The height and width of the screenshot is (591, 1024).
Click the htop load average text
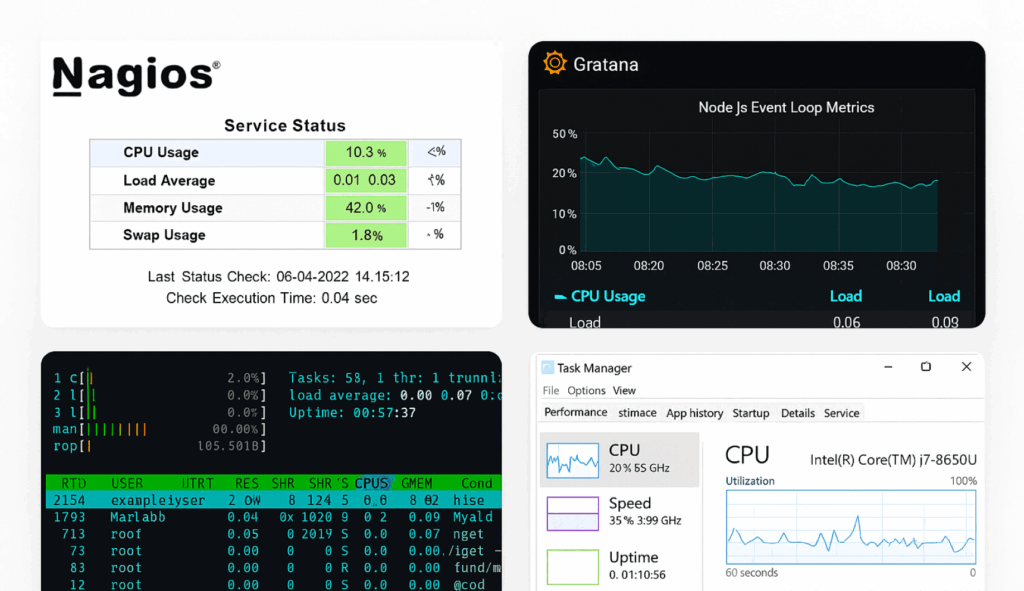click(395, 395)
